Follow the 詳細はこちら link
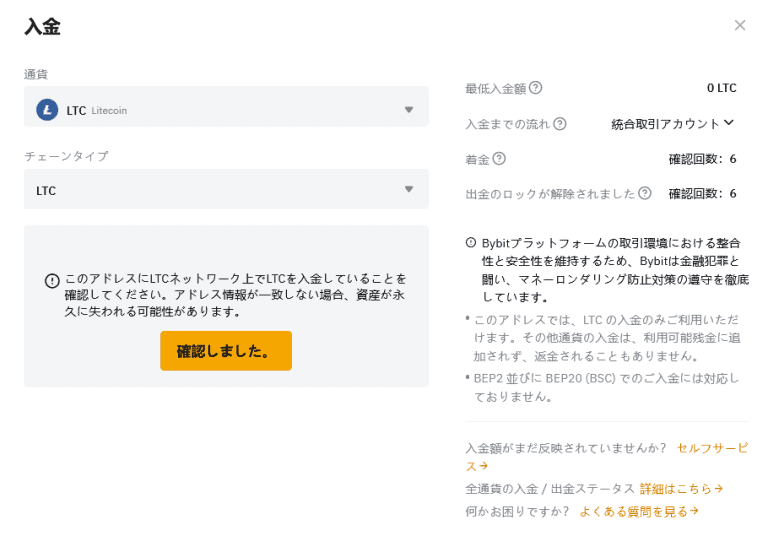Viewport: 768px width, 536px height. click(681, 488)
